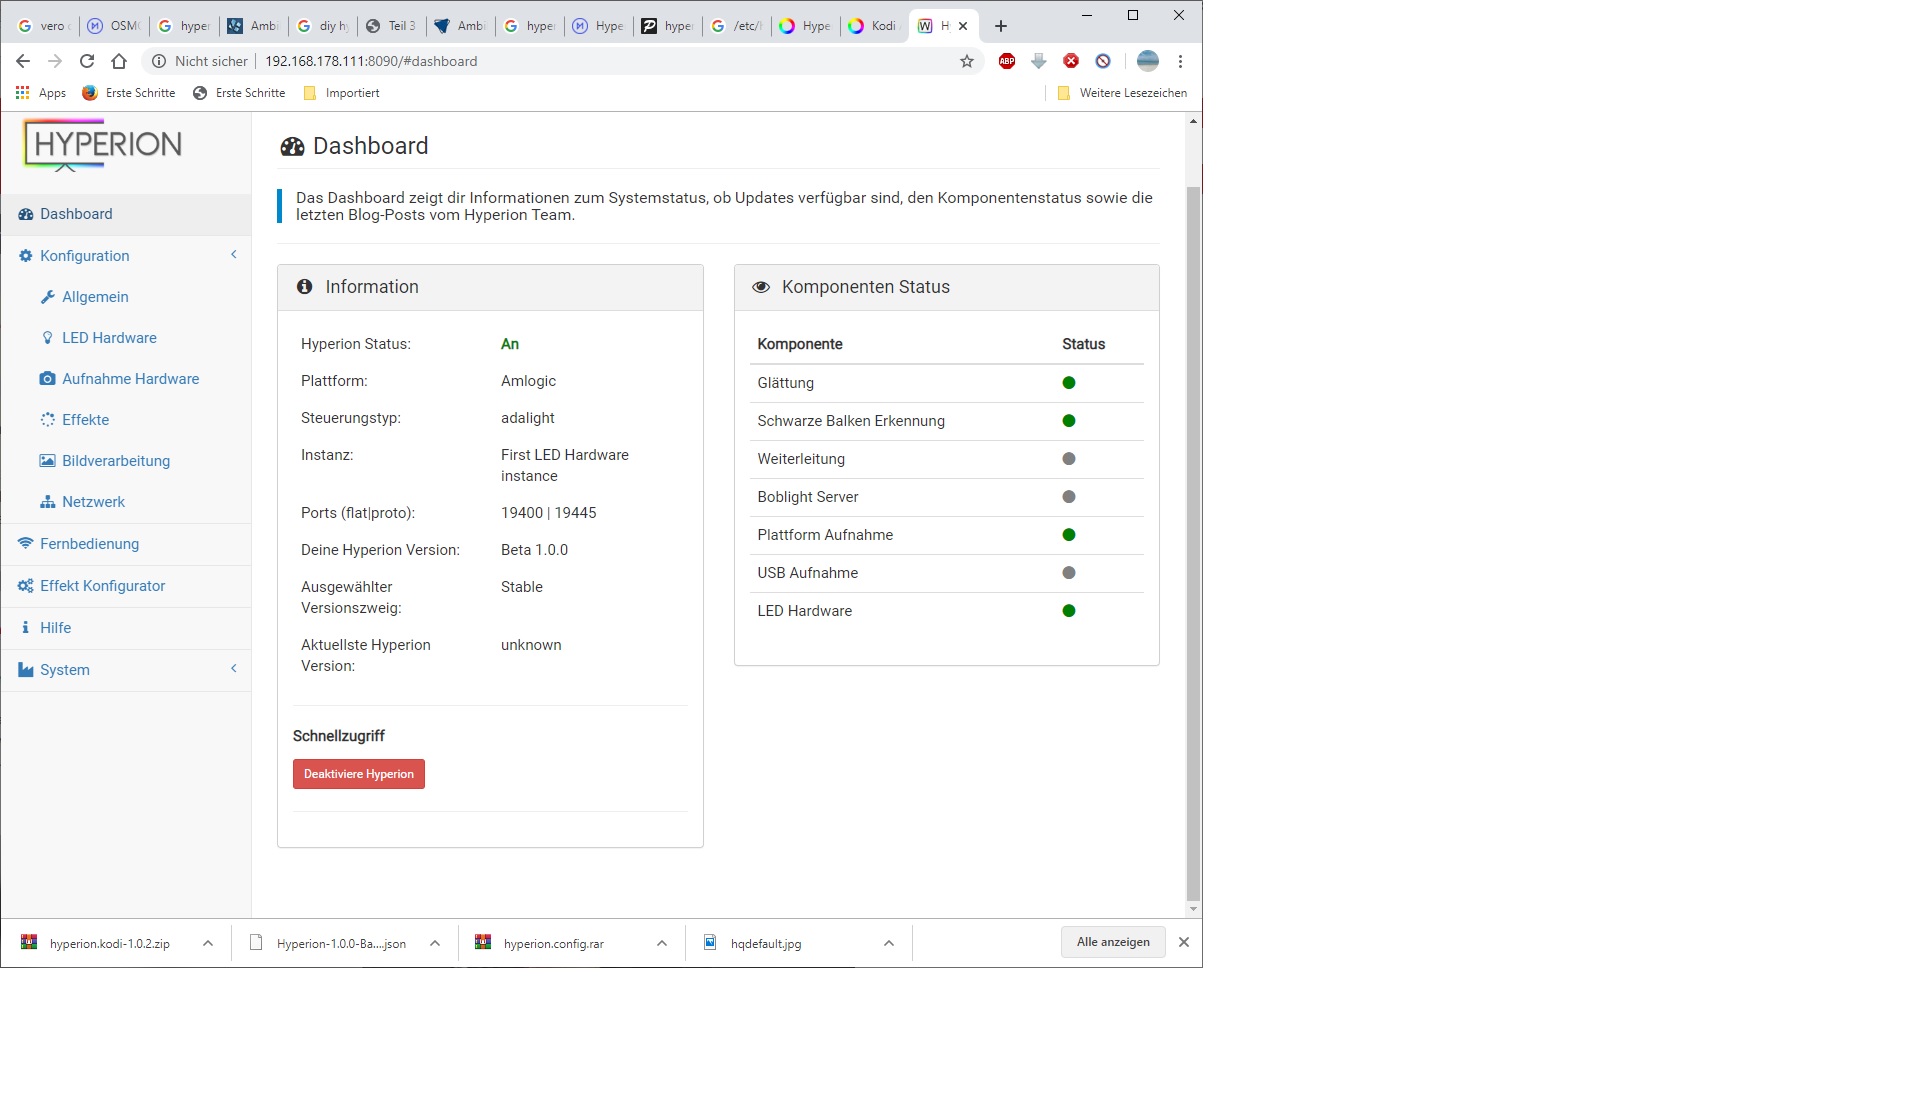Click Alle anzeigen downloads button
Image resolution: width=1920 pixels, height=1108 pixels.
click(x=1113, y=942)
